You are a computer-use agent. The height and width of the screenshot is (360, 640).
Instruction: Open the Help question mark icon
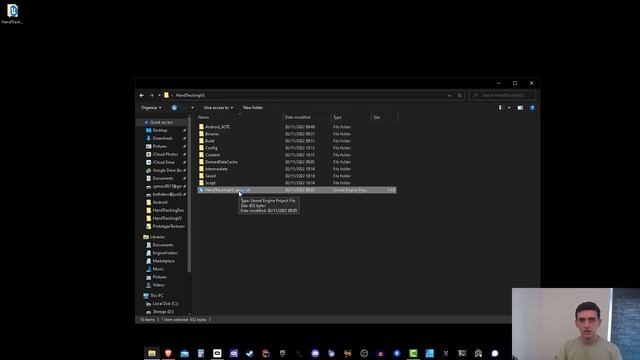(532, 108)
